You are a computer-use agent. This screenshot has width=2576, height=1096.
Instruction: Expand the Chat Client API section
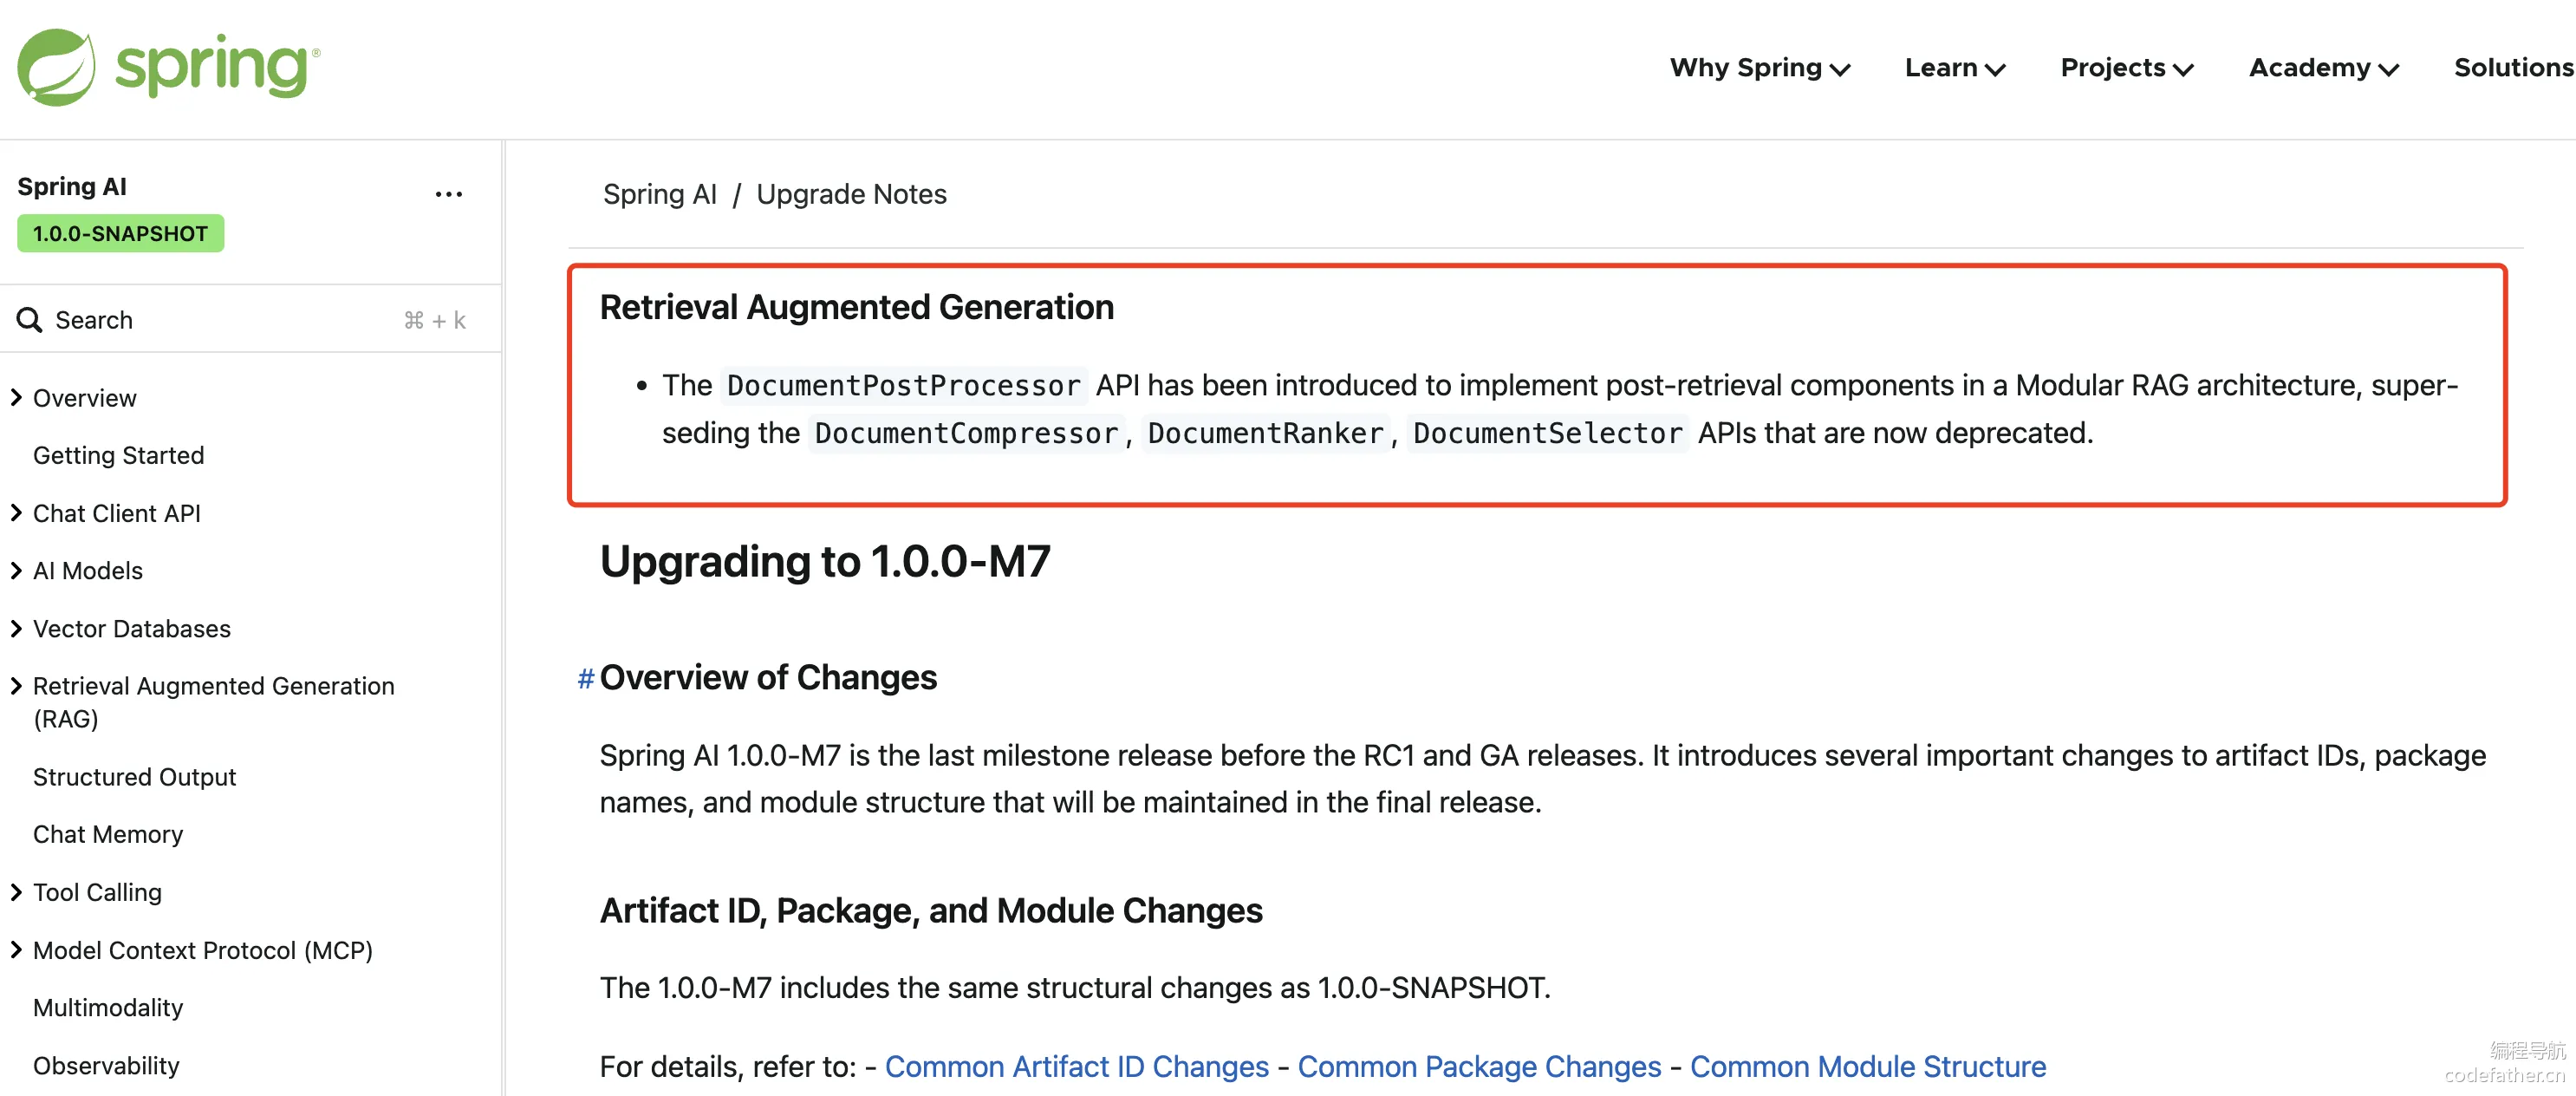pyautogui.click(x=16, y=513)
